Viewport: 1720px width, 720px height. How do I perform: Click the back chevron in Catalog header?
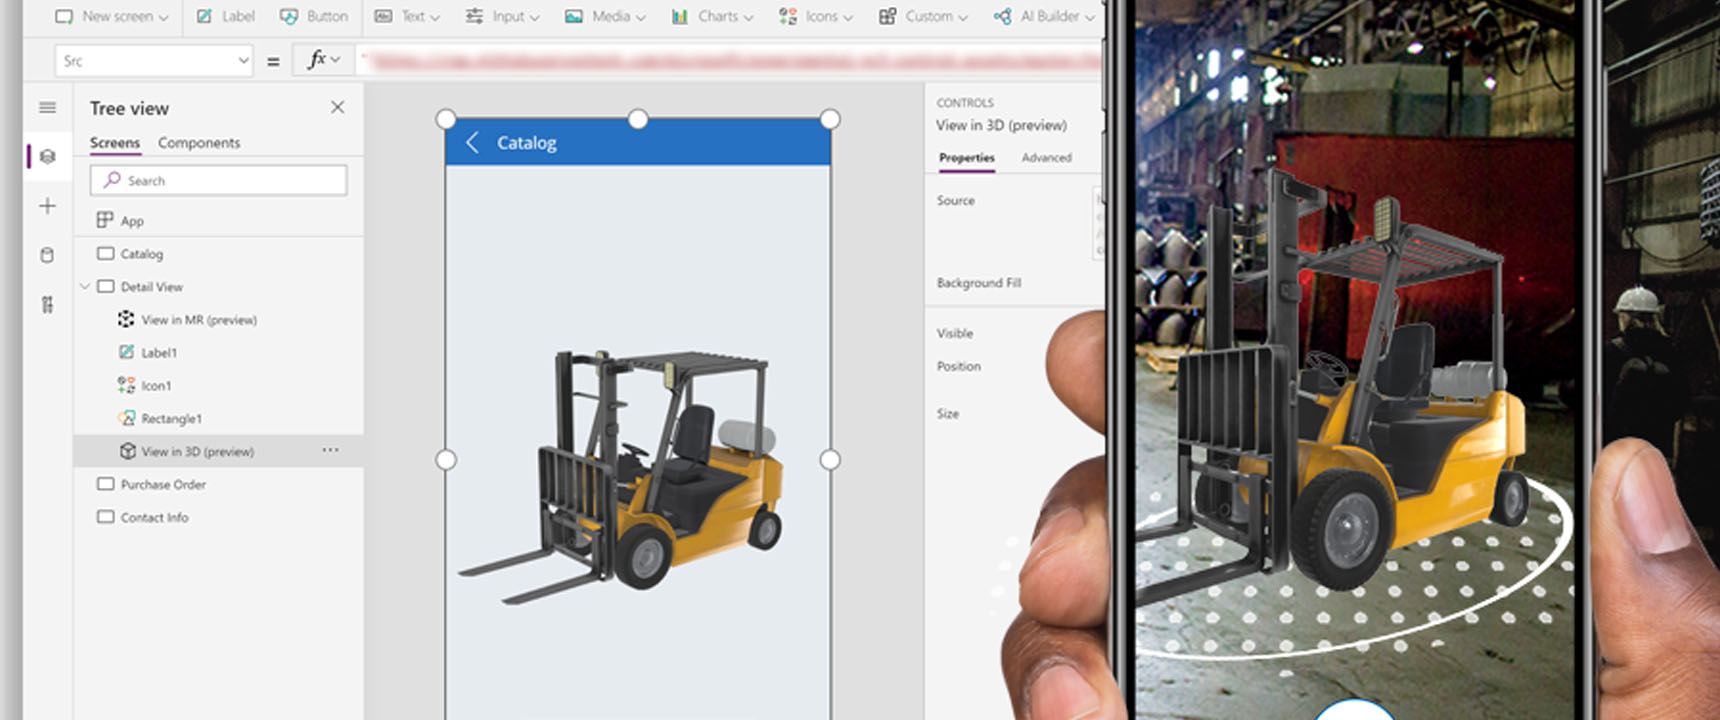click(x=473, y=143)
